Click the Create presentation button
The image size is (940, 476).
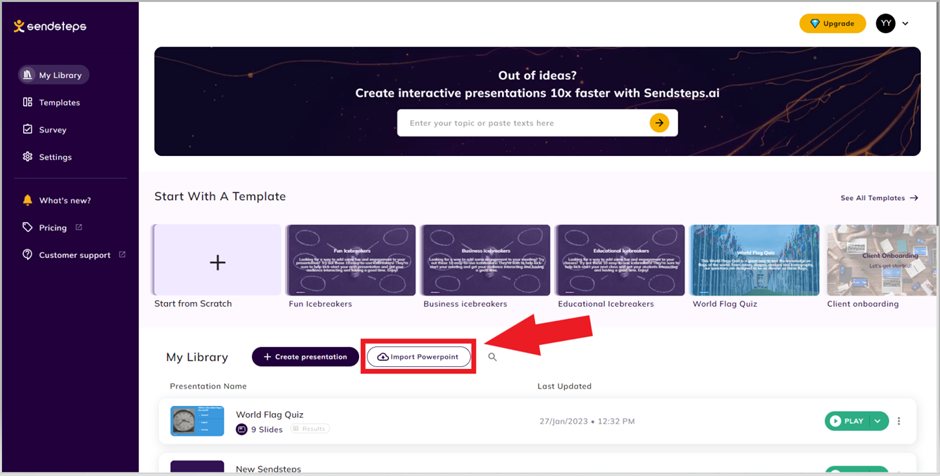305,357
